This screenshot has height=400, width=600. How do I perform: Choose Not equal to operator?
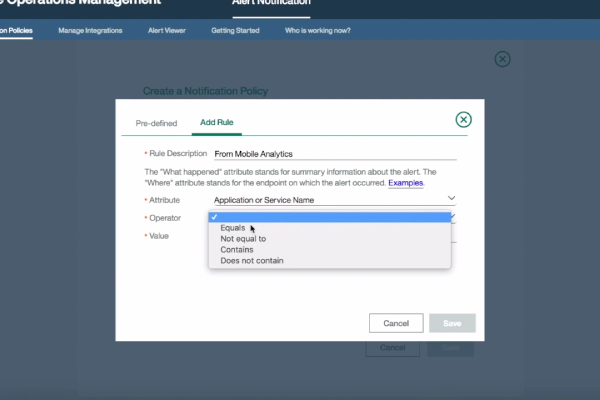click(x=329, y=238)
